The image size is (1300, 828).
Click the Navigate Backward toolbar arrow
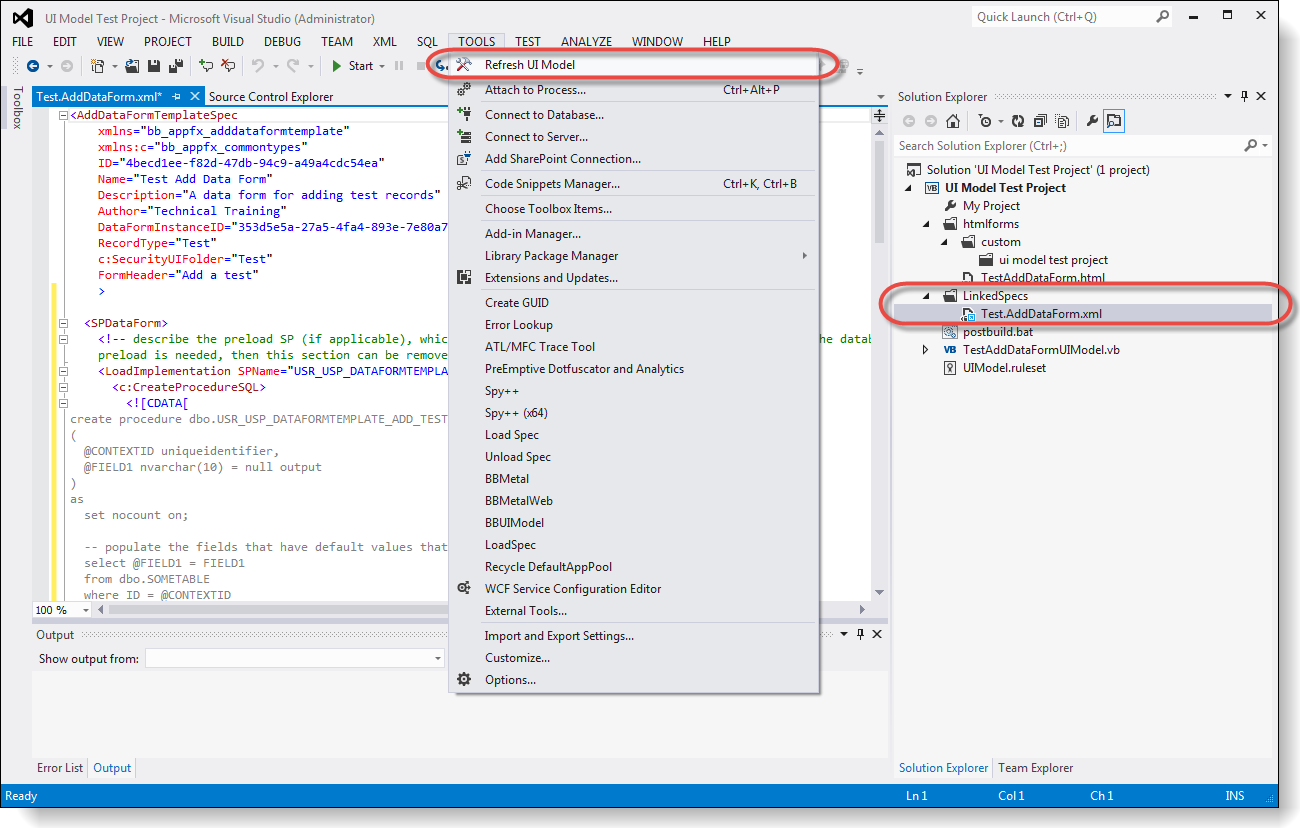click(32, 66)
